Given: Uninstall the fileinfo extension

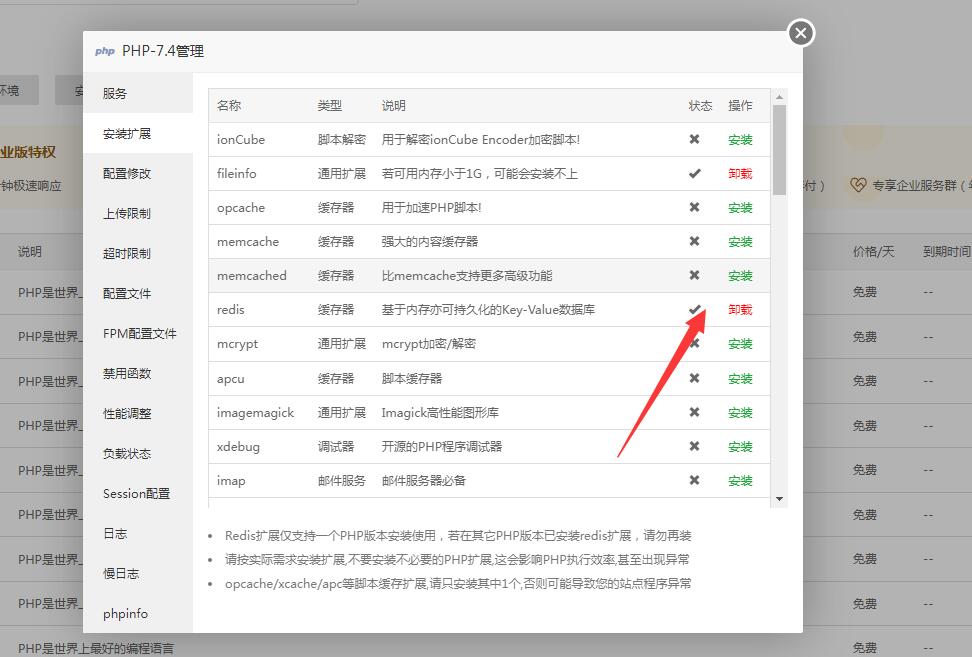Looking at the screenshot, I should (740, 173).
